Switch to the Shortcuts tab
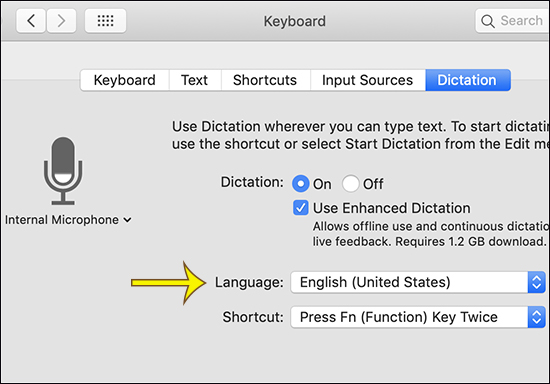This screenshot has width=550, height=384. (266, 80)
